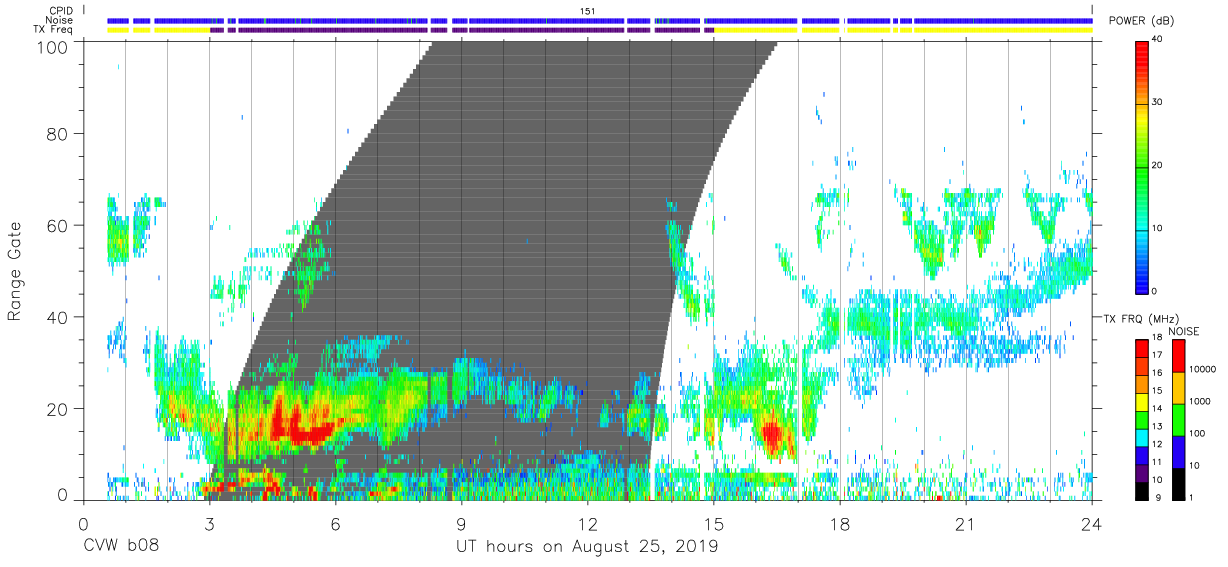Click the 12 tick label on the UT hours axis
This screenshot has height=567, width=1228.
coord(587,522)
